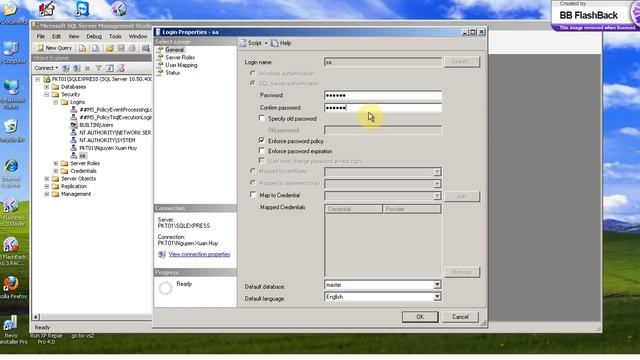Open the File menu in Management Studio
Viewport: 640px width, 360px height.
click(x=40, y=36)
